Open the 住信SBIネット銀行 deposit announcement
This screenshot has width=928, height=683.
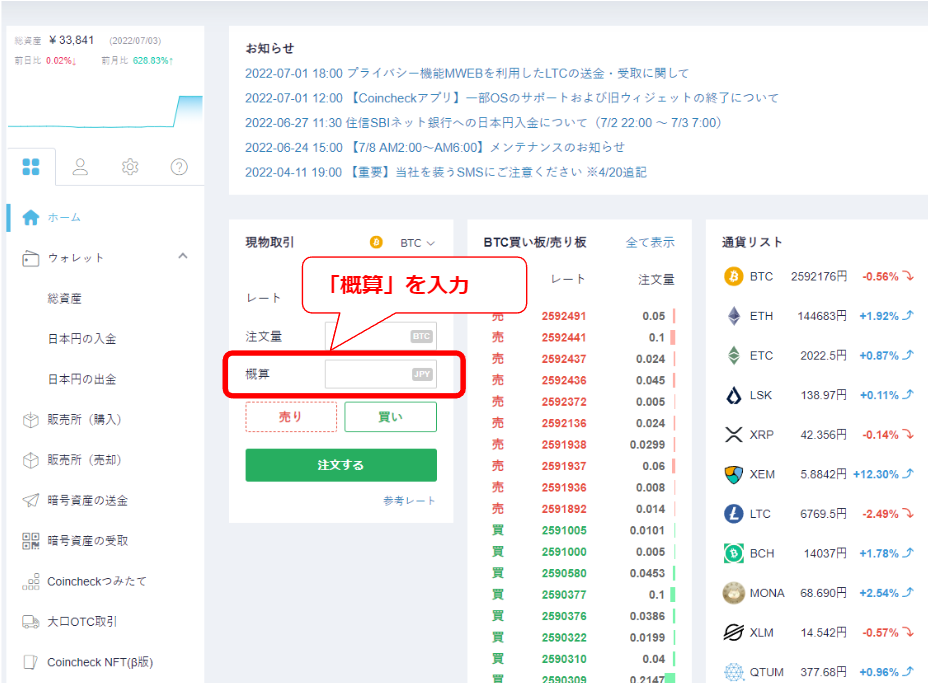click(x=483, y=123)
